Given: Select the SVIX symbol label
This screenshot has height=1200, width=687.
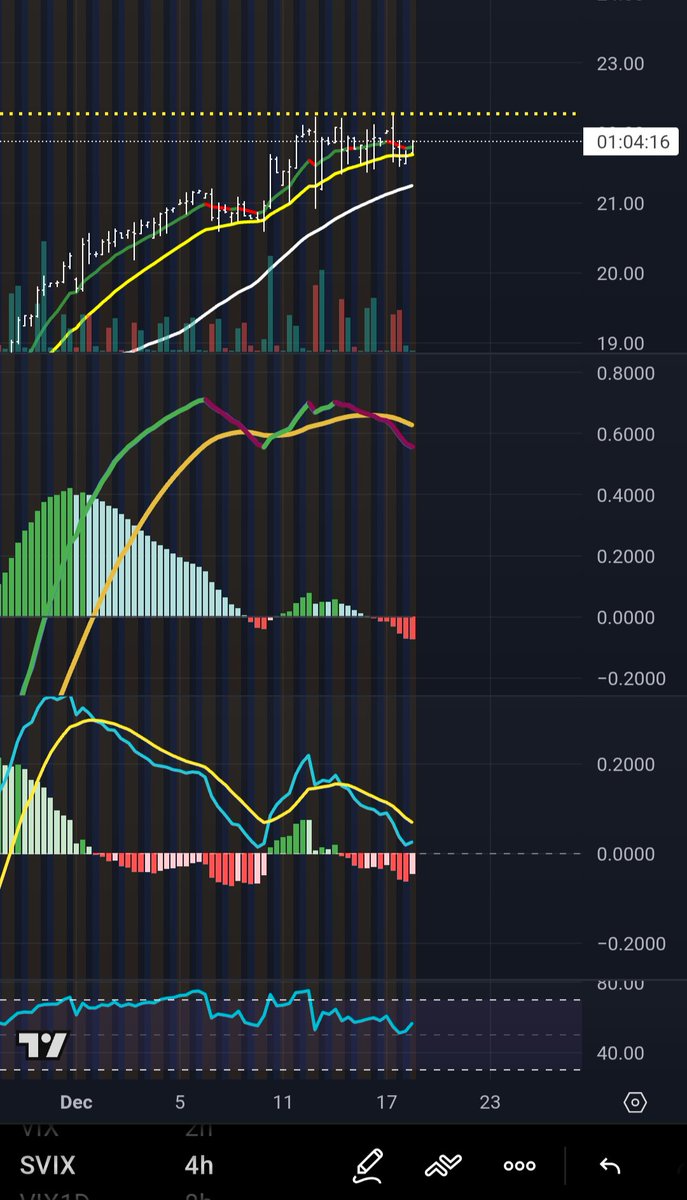Looking at the screenshot, I should coord(48,1165).
